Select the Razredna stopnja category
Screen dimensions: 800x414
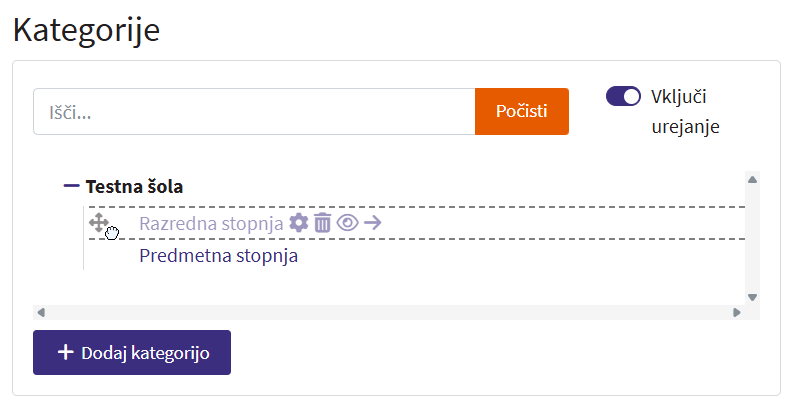point(211,223)
